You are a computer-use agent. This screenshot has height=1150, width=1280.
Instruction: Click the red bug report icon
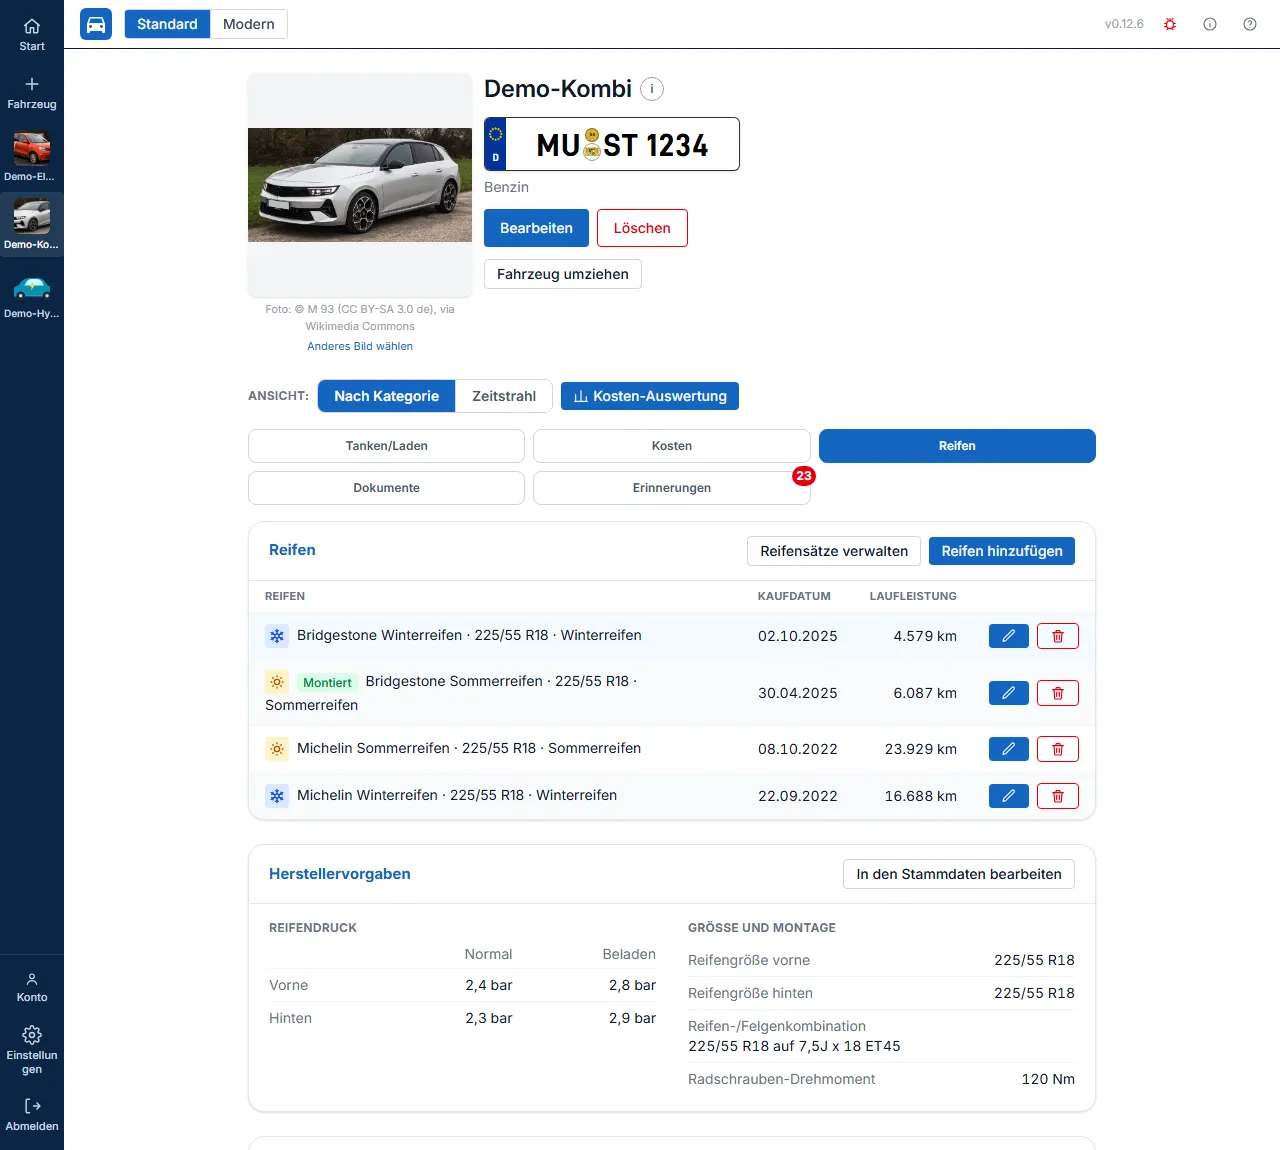(1170, 24)
